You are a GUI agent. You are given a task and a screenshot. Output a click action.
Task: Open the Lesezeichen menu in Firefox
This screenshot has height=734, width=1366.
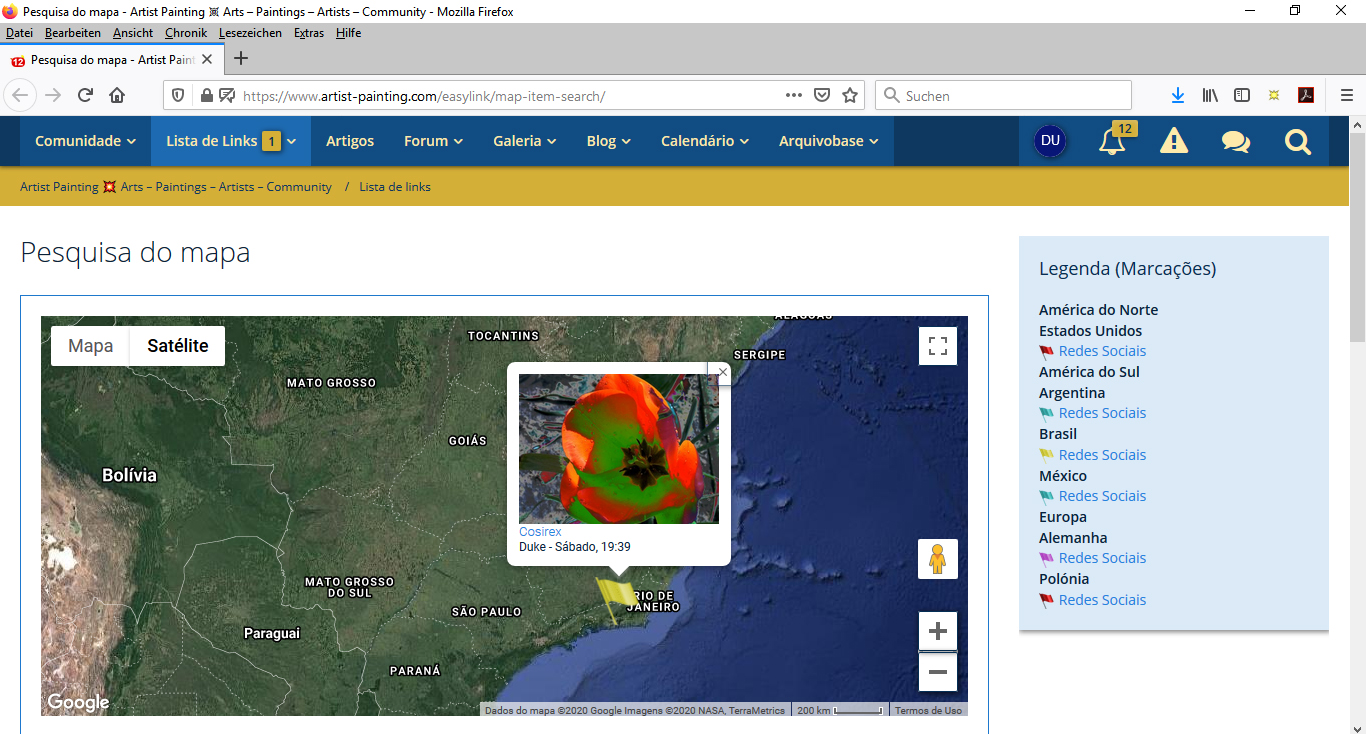point(250,33)
